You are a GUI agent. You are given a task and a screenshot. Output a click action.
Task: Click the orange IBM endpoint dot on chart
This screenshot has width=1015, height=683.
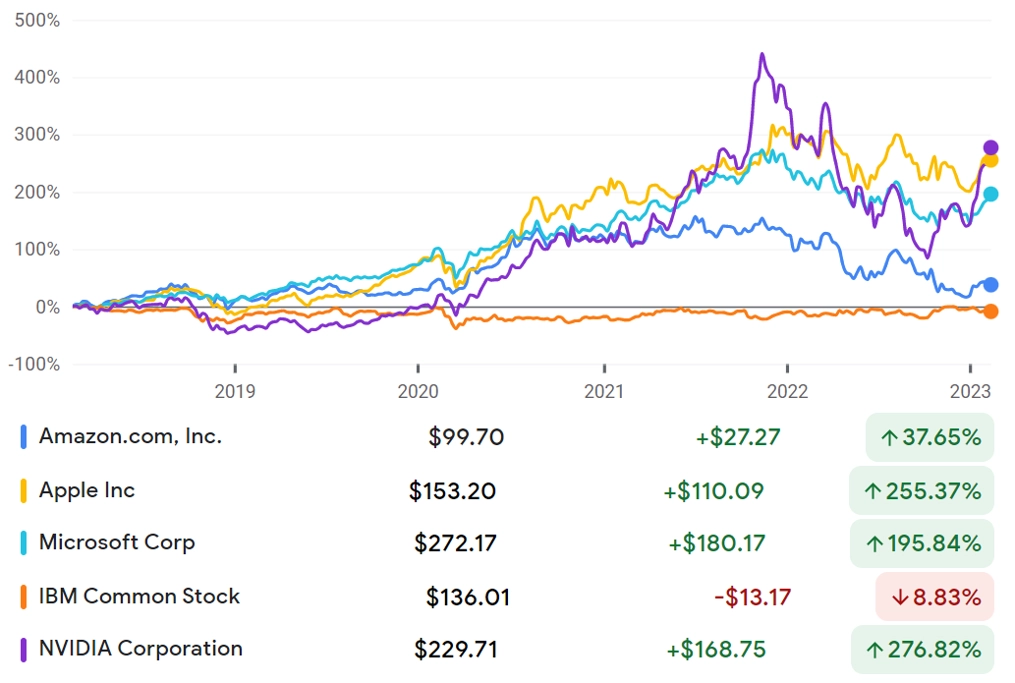(x=990, y=311)
